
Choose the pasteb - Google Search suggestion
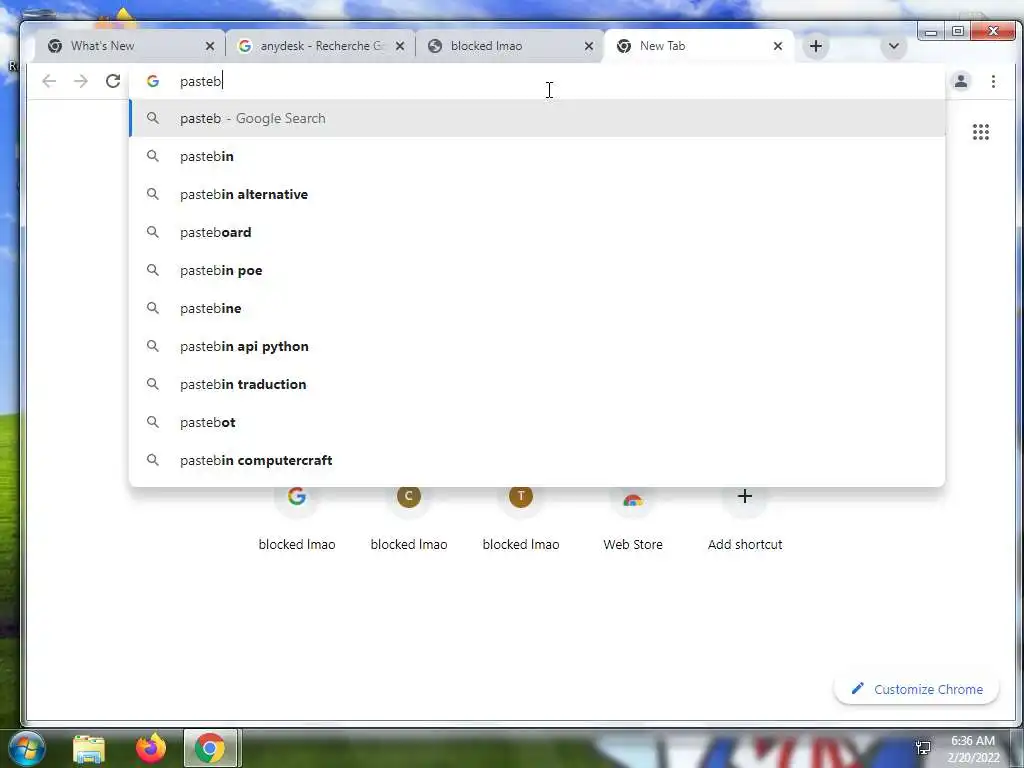(x=537, y=118)
